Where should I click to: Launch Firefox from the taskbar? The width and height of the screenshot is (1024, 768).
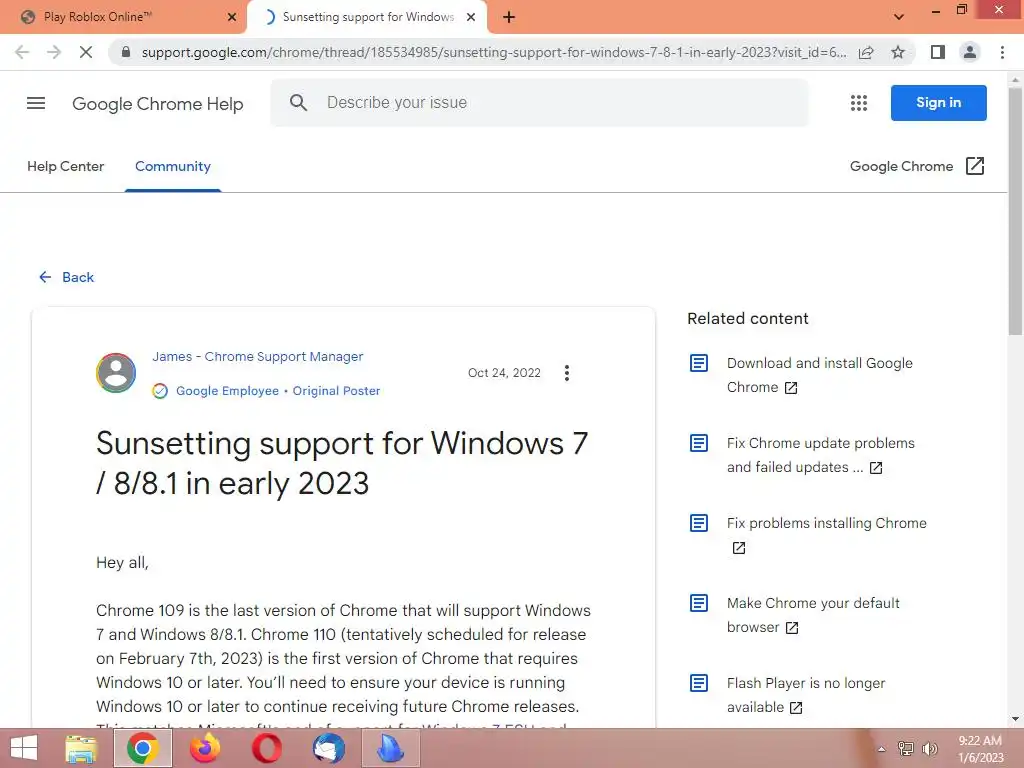coord(204,748)
